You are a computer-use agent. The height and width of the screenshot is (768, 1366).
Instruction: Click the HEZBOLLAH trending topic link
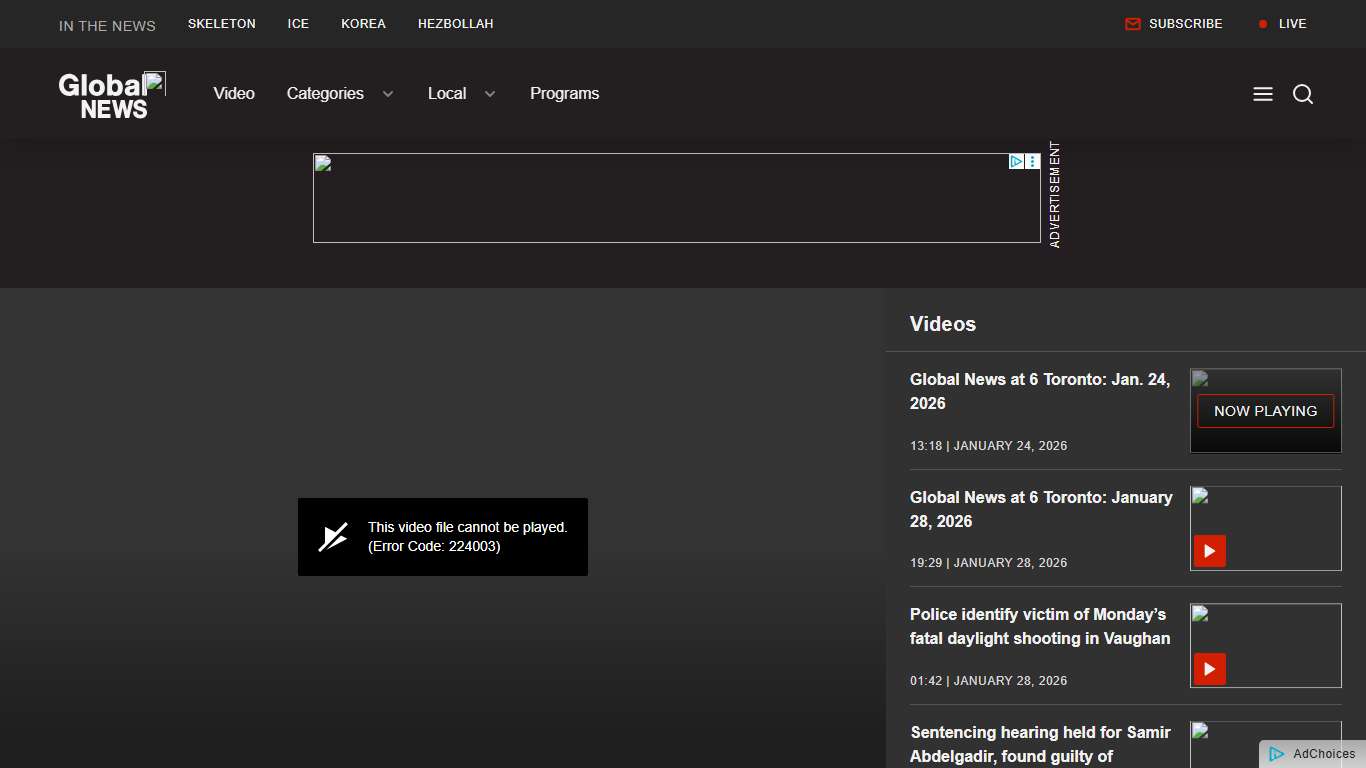(x=455, y=24)
